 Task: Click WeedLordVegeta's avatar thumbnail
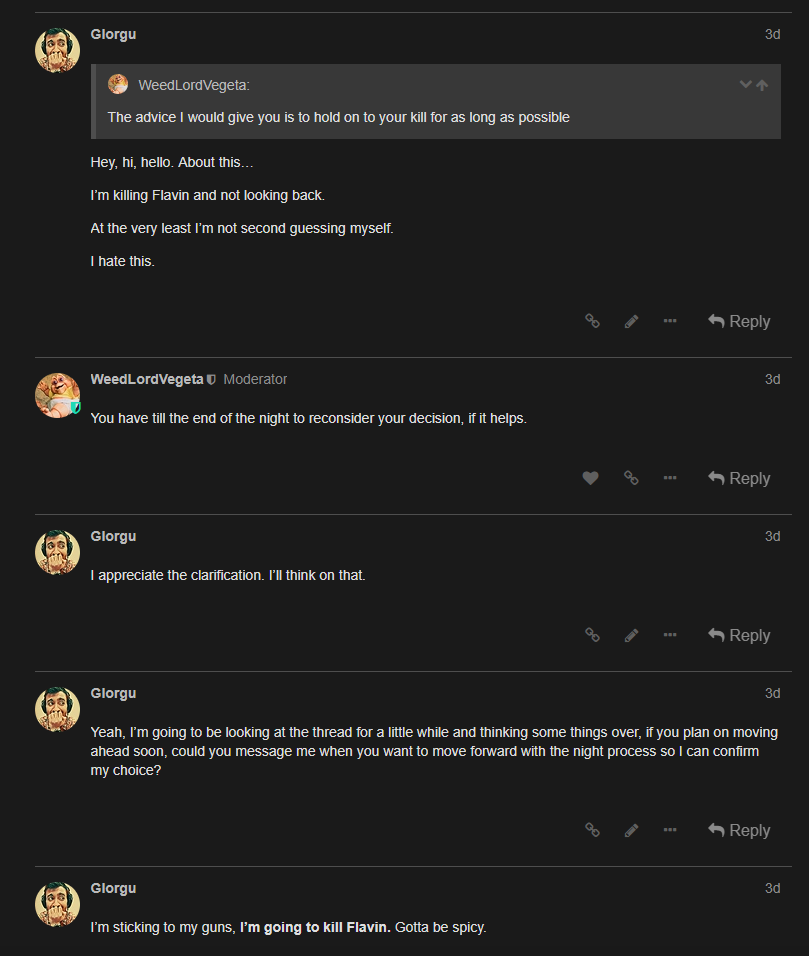coord(57,394)
